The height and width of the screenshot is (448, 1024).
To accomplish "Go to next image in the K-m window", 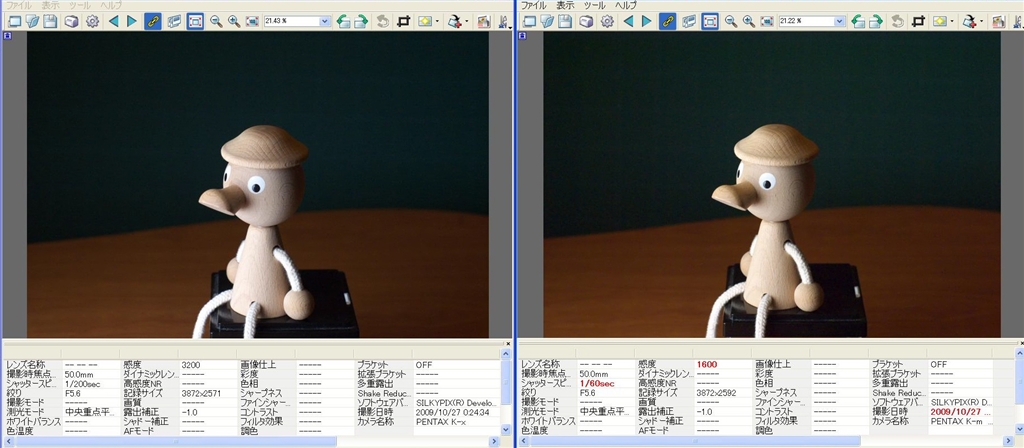I will (x=647, y=22).
